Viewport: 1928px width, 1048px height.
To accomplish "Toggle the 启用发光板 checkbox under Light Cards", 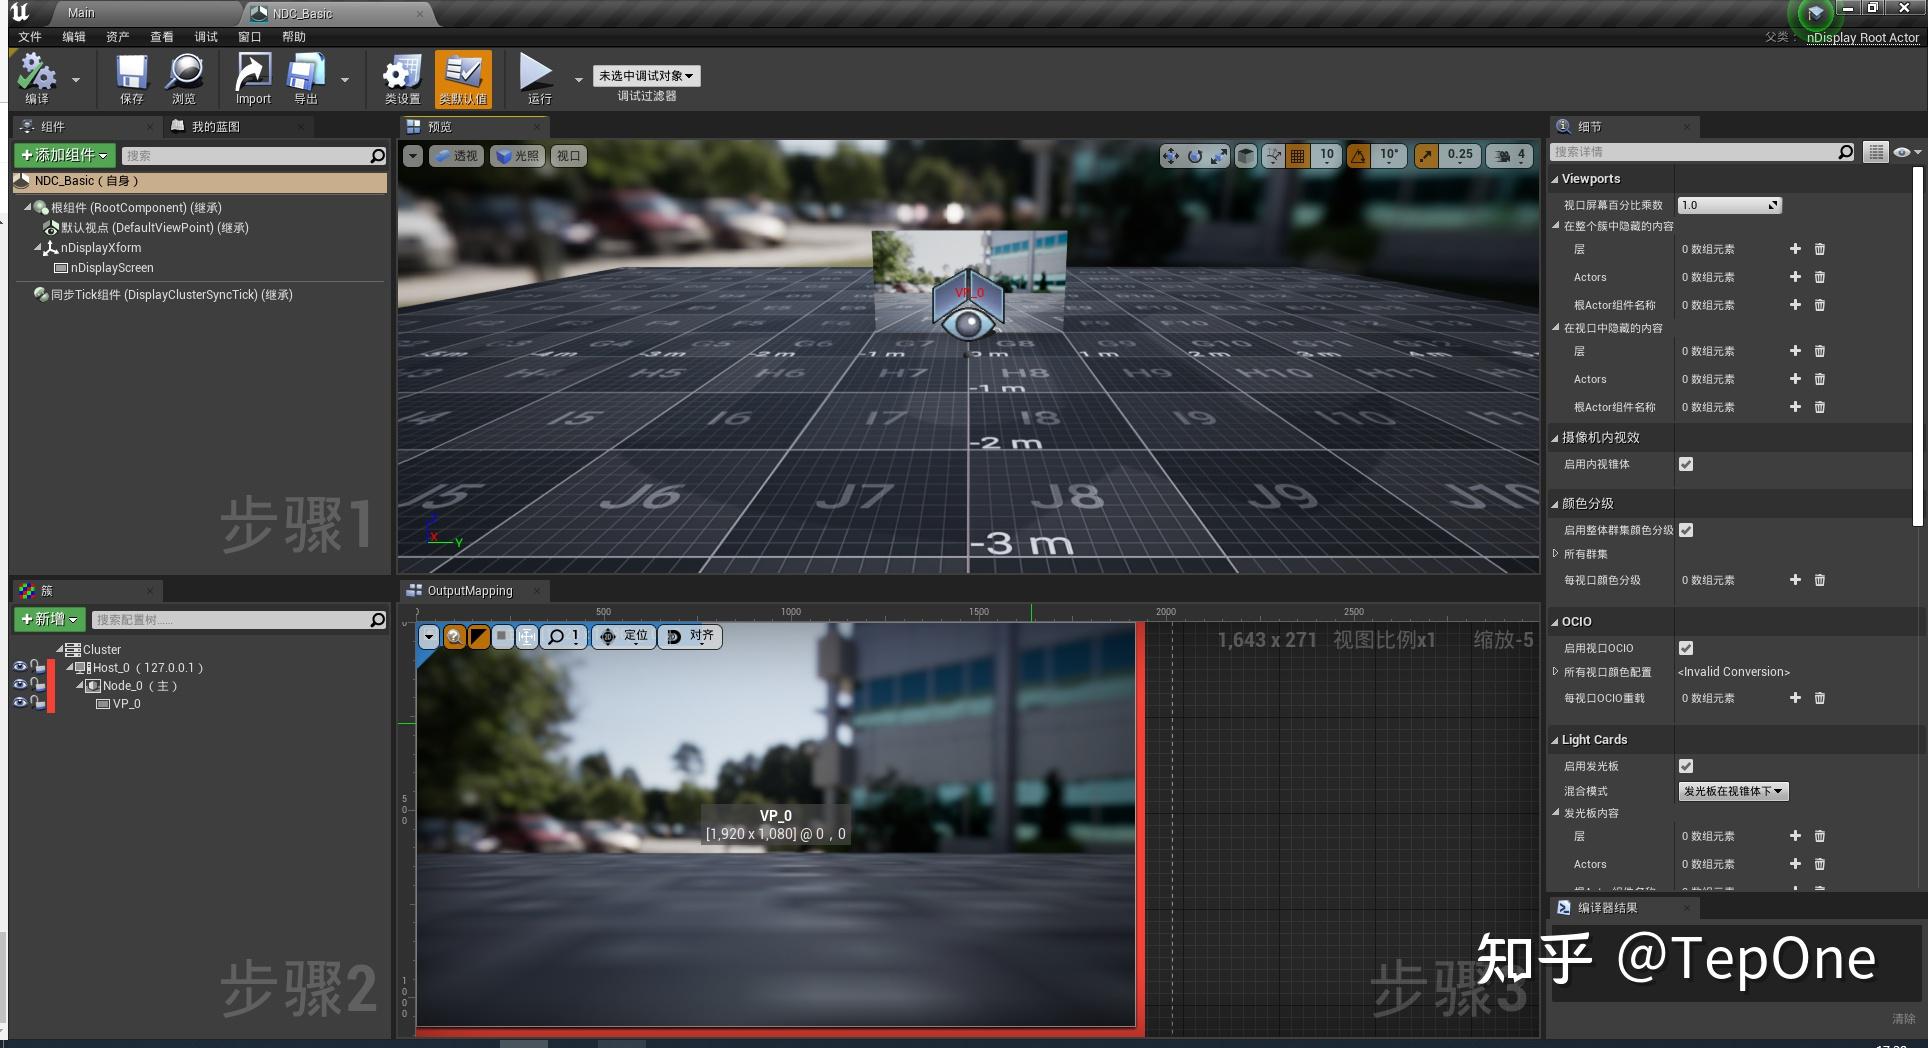I will (x=1686, y=766).
